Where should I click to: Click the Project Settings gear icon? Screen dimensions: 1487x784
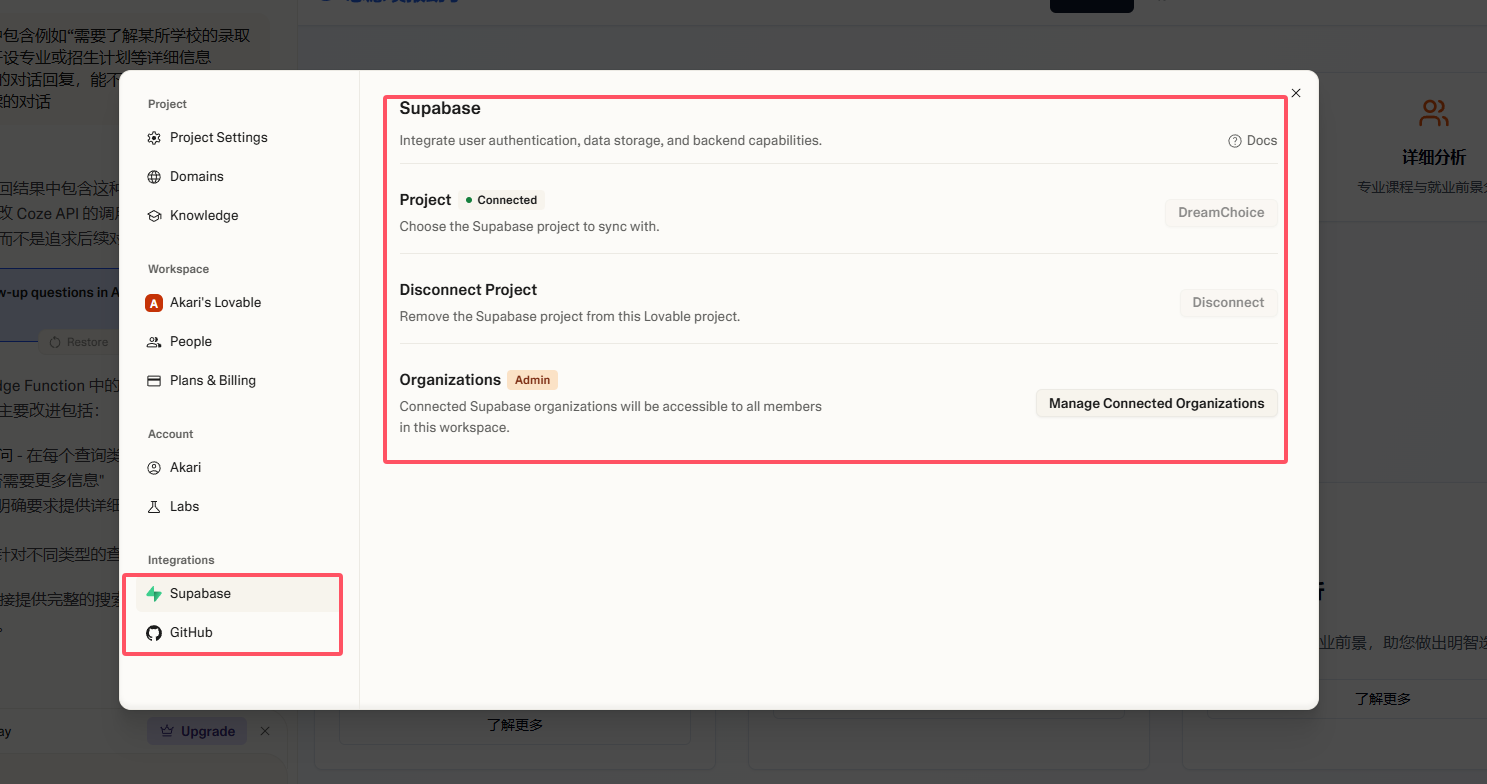(x=154, y=138)
